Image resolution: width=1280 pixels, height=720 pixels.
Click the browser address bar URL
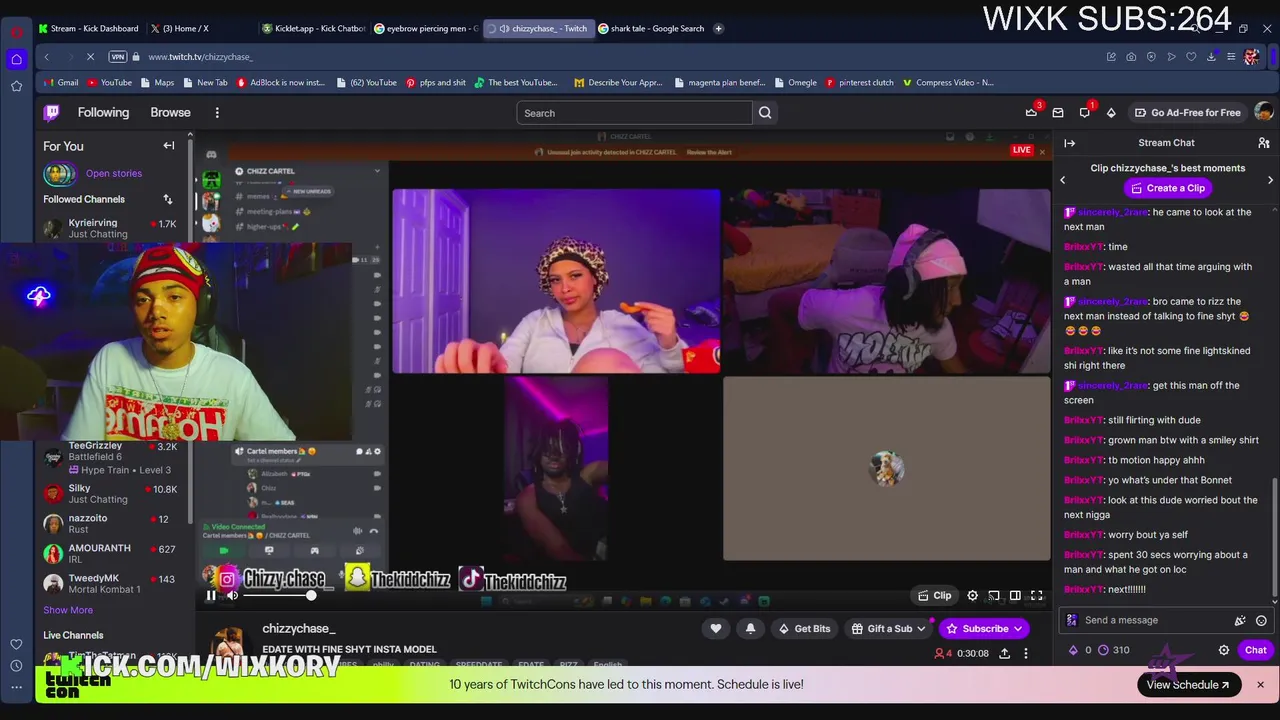pos(200,57)
